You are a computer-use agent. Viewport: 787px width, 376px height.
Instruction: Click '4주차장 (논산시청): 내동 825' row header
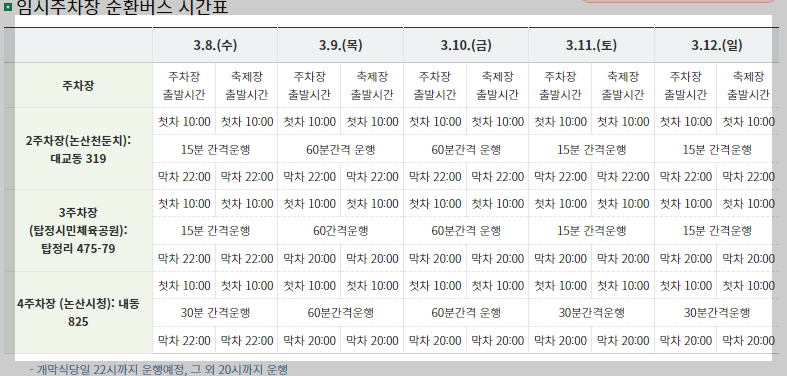coord(78,313)
